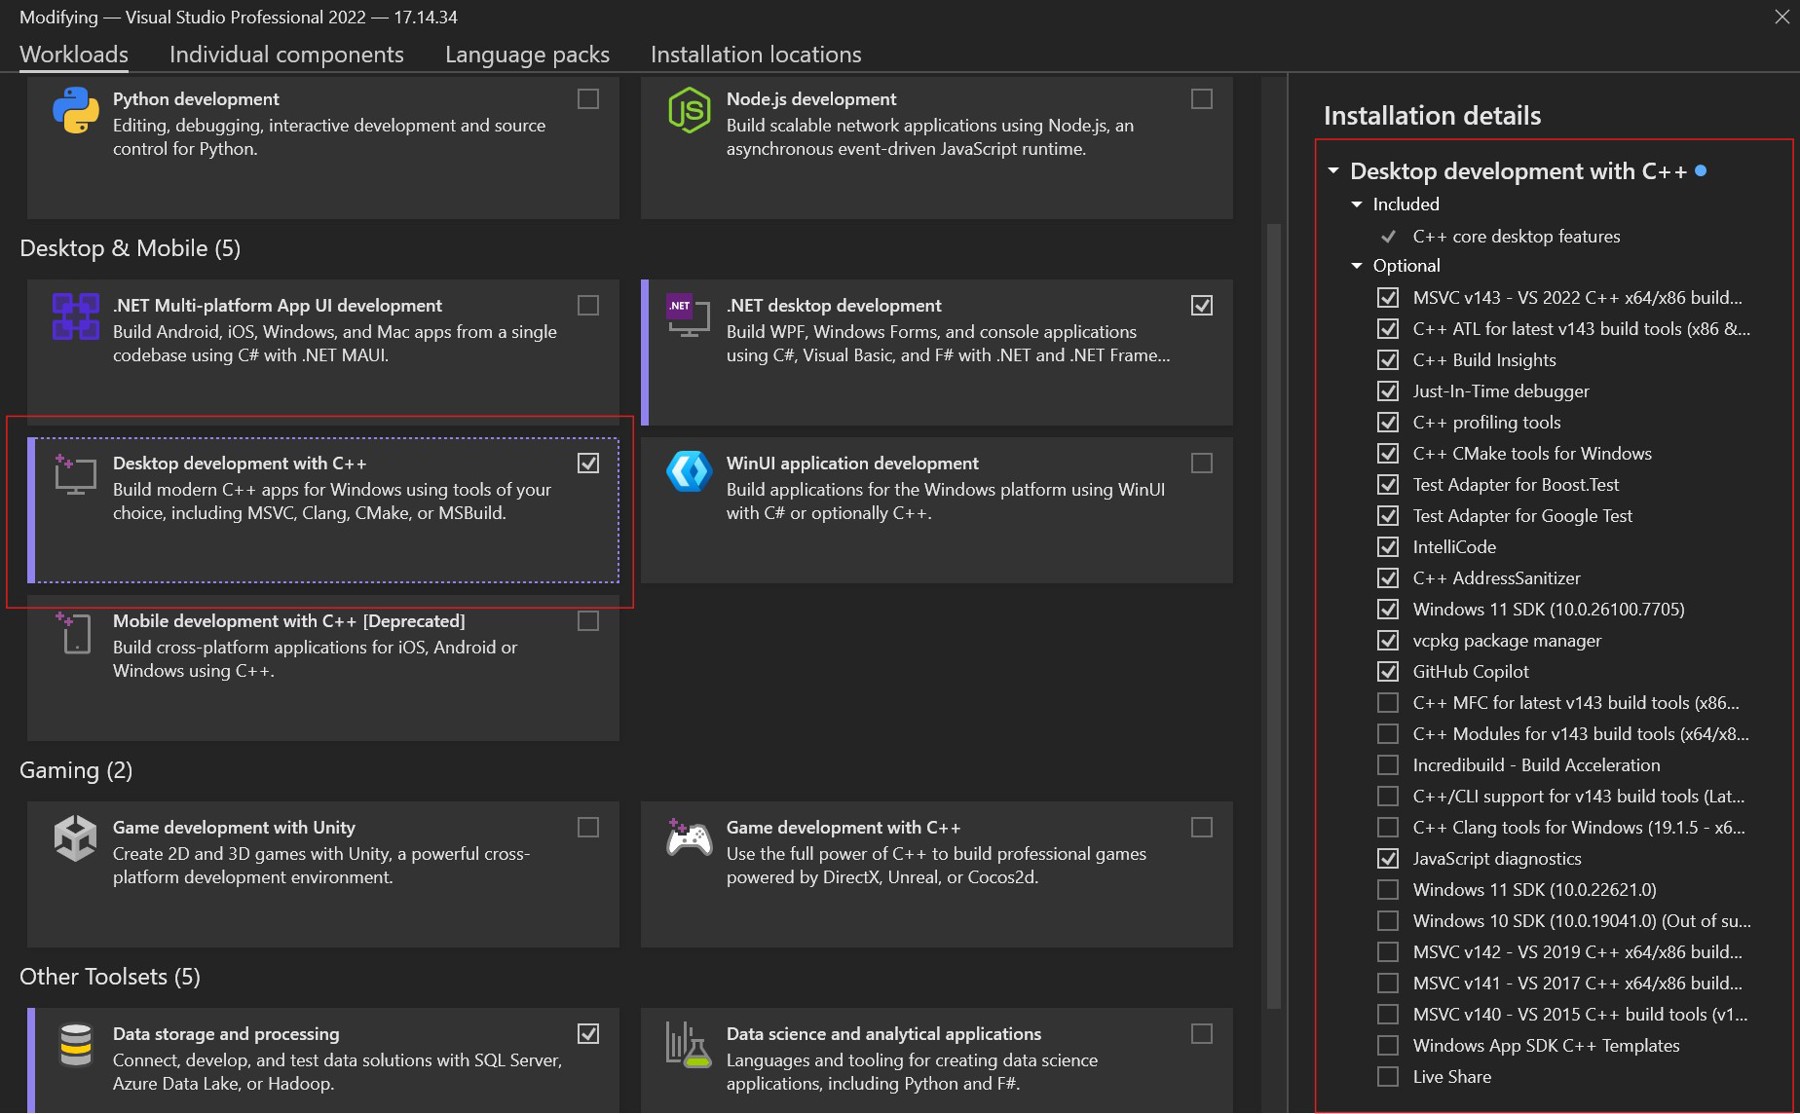Click the Data science and analytical applications icon
The height and width of the screenshot is (1114, 1800).
point(689,1044)
